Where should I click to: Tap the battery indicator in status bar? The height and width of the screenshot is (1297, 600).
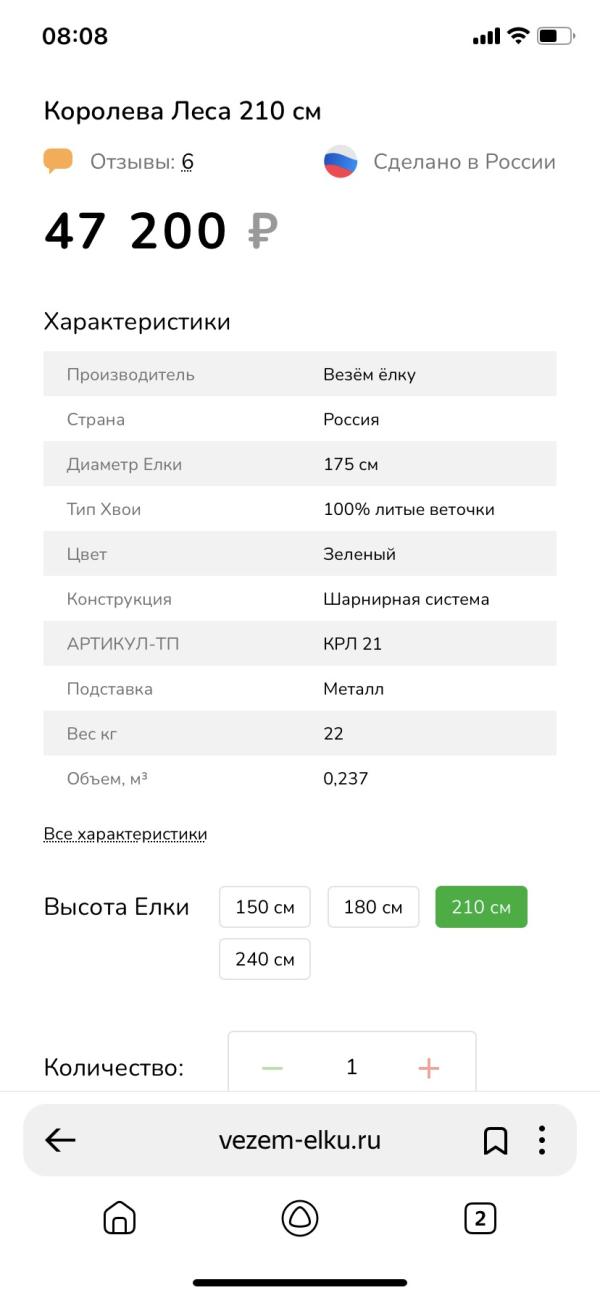pos(555,36)
